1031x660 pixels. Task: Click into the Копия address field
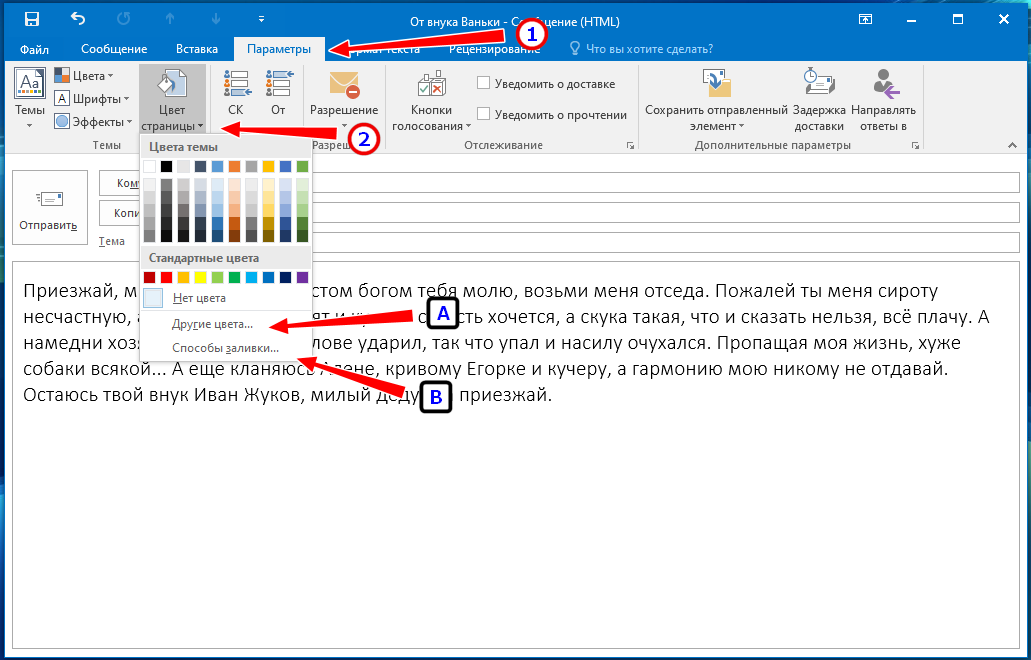click(x=665, y=212)
